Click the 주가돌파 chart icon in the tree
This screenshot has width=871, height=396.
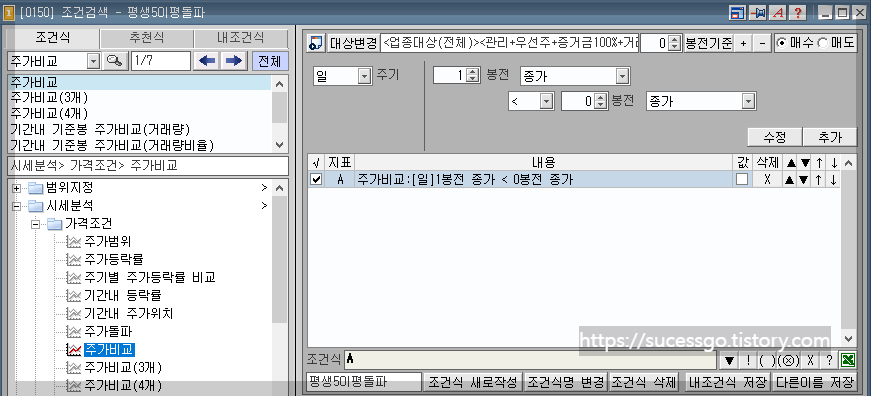point(74,332)
